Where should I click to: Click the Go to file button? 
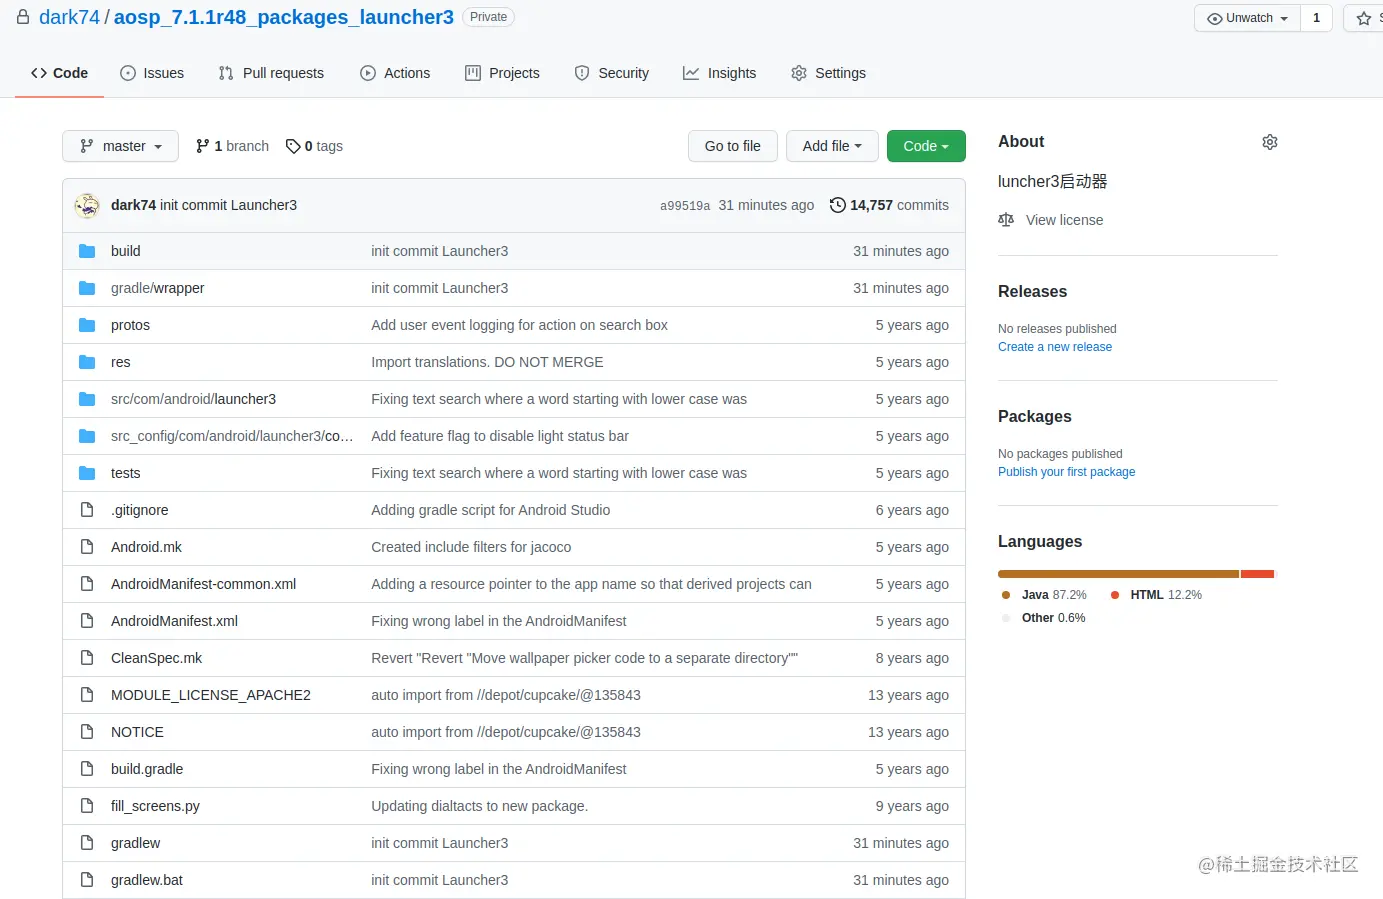click(733, 146)
